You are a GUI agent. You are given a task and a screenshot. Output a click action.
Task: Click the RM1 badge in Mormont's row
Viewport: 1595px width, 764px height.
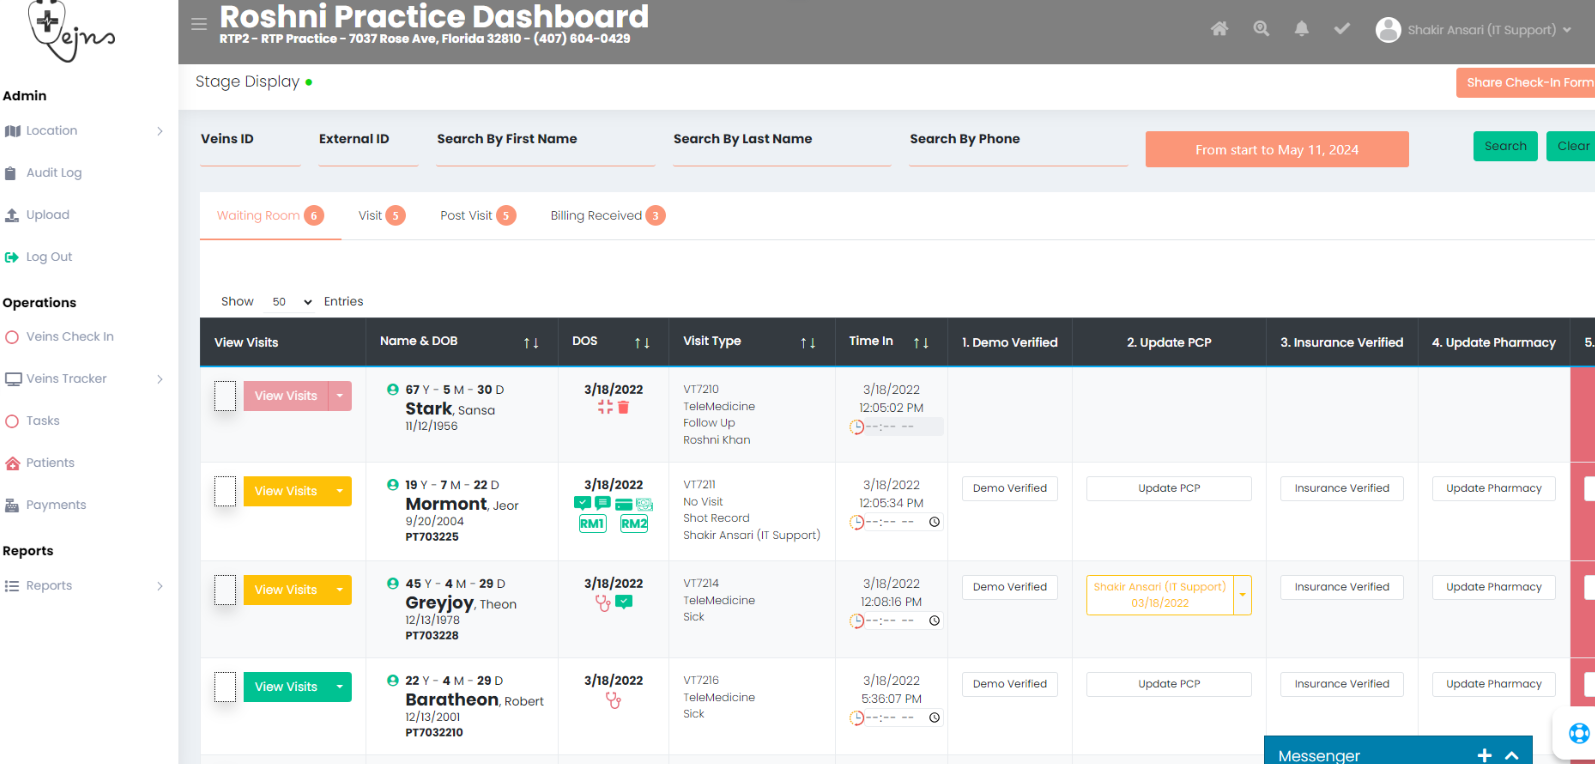click(x=592, y=524)
